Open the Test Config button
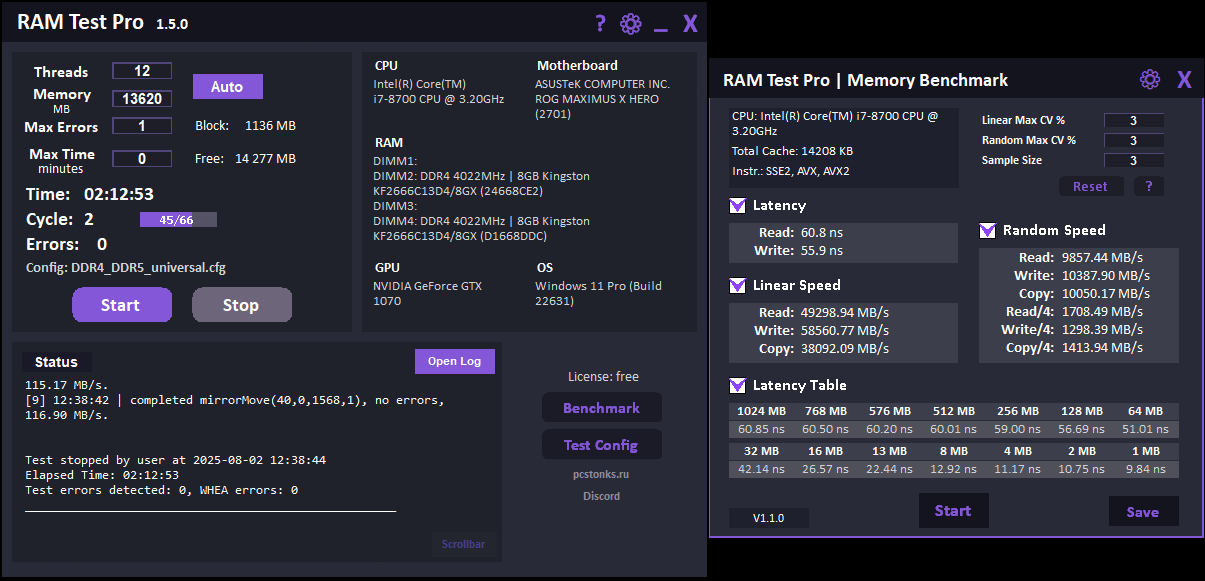1205x581 pixels. [601, 445]
